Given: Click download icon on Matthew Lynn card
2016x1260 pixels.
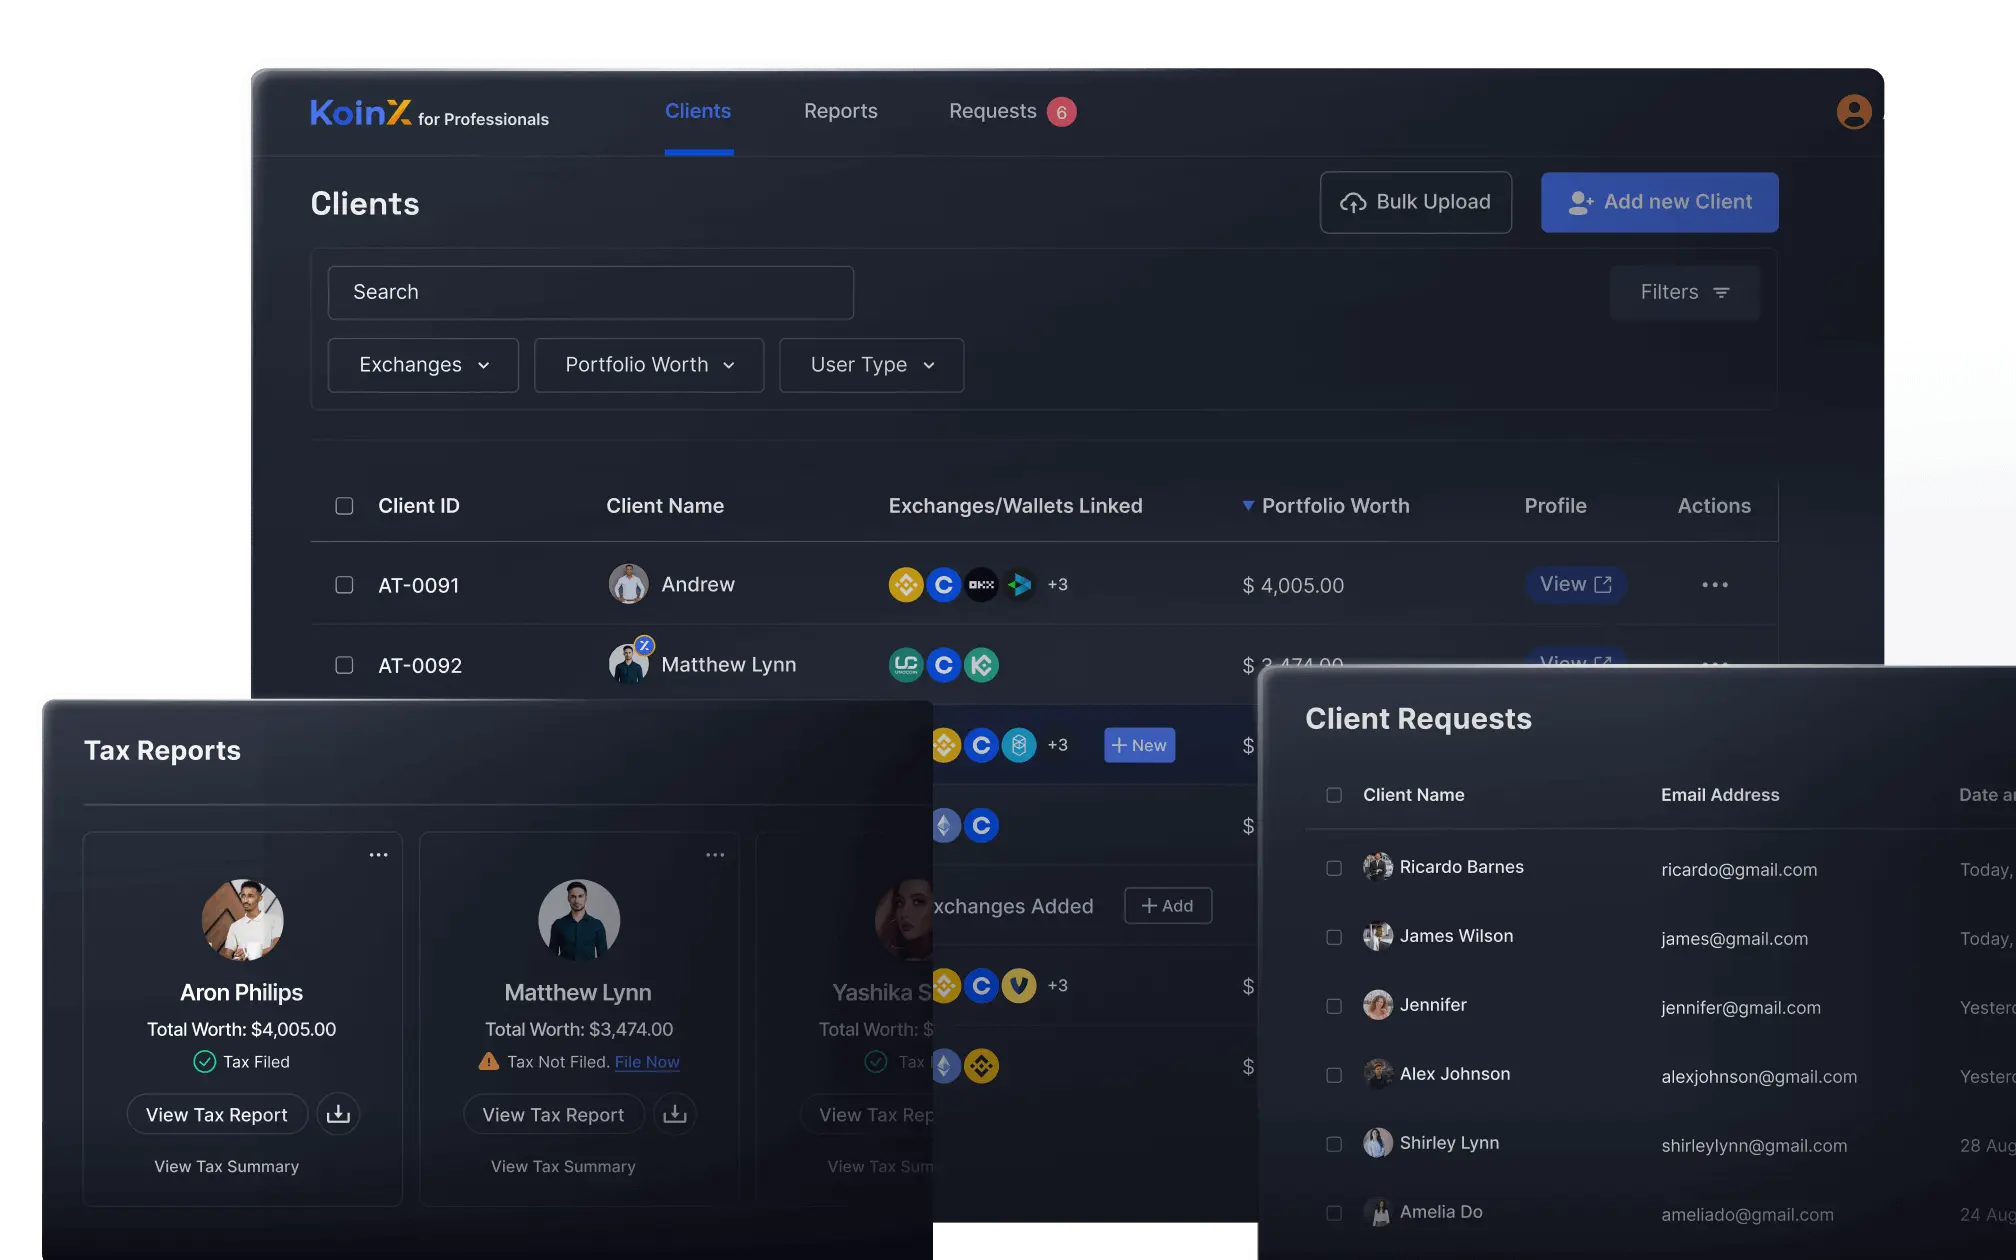Looking at the screenshot, I should coord(675,1114).
